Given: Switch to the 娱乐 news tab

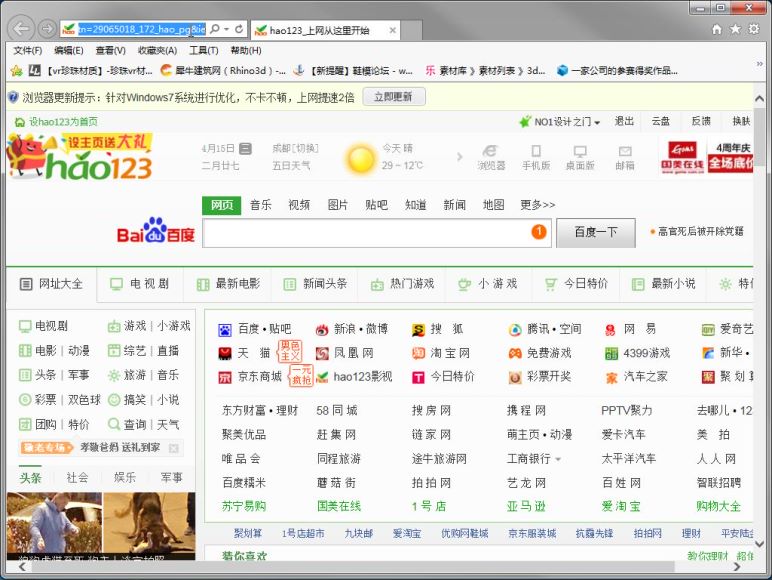Looking at the screenshot, I should click(124, 477).
